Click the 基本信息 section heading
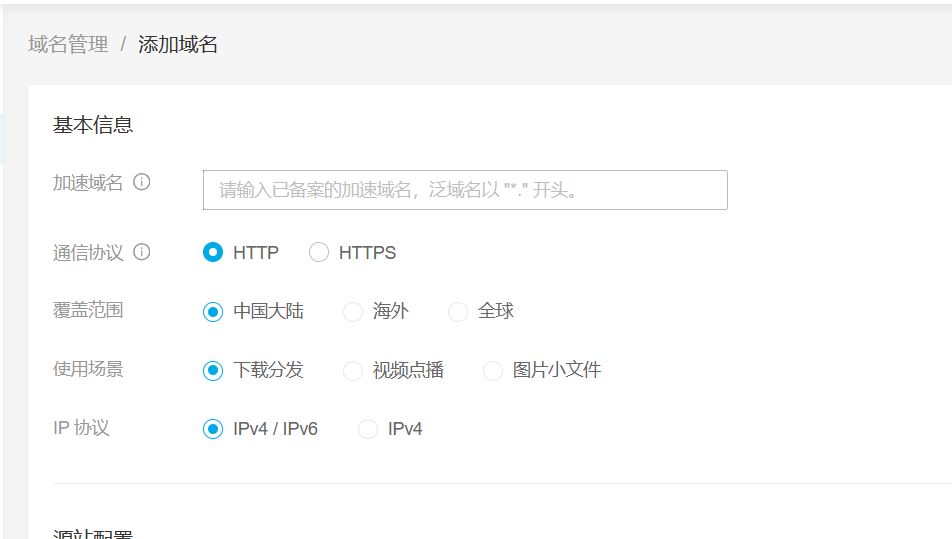This screenshot has width=952, height=539. click(x=93, y=125)
